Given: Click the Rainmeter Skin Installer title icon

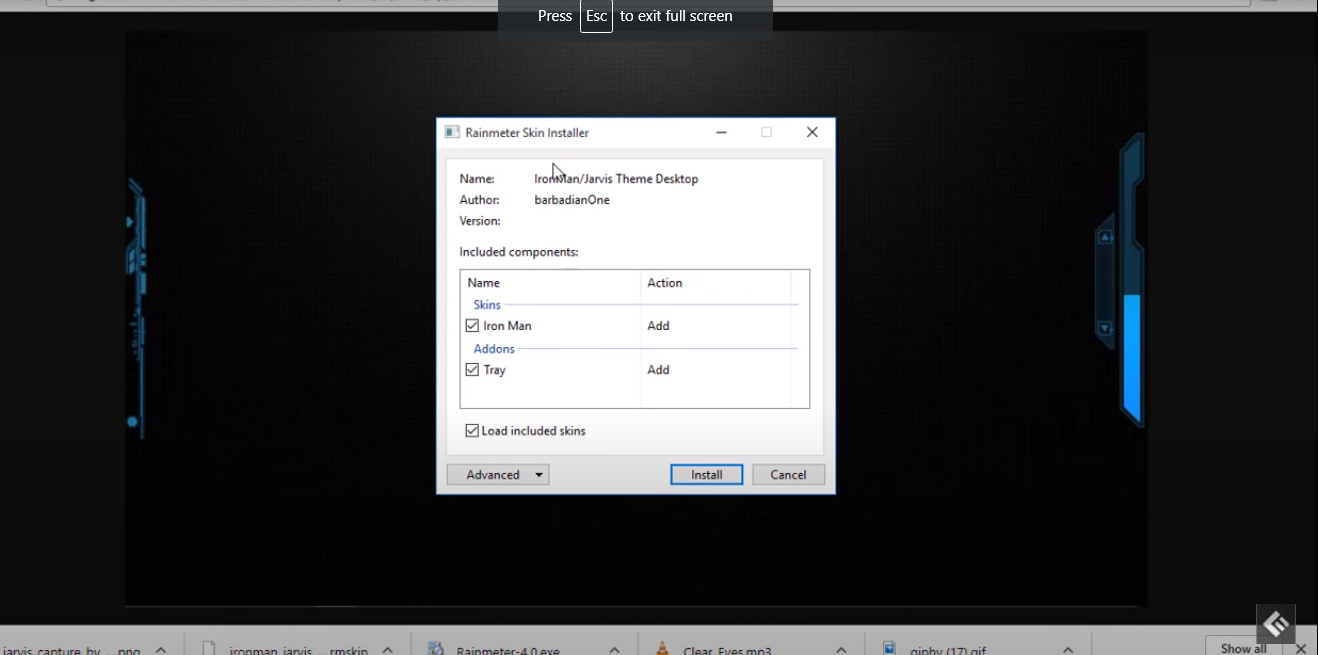Looking at the screenshot, I should pyautogui.click(x=452, y=132).
